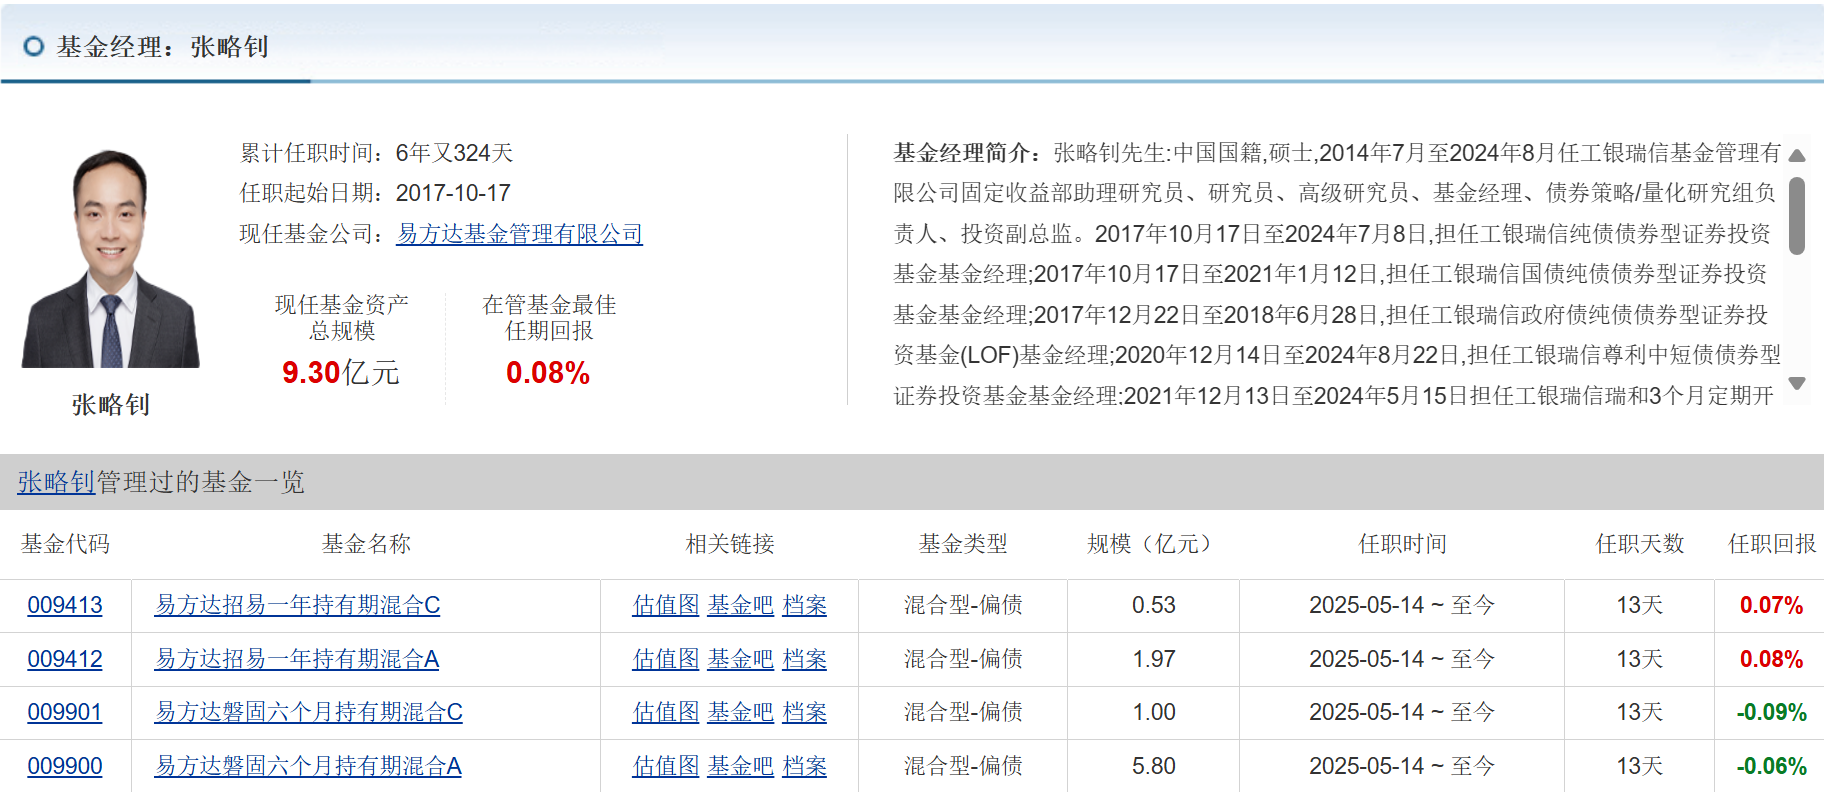This screenshot has width=1824, height=792.
Task: Open 基金吧 for fund 009412
Action: (x=741, y=659)
